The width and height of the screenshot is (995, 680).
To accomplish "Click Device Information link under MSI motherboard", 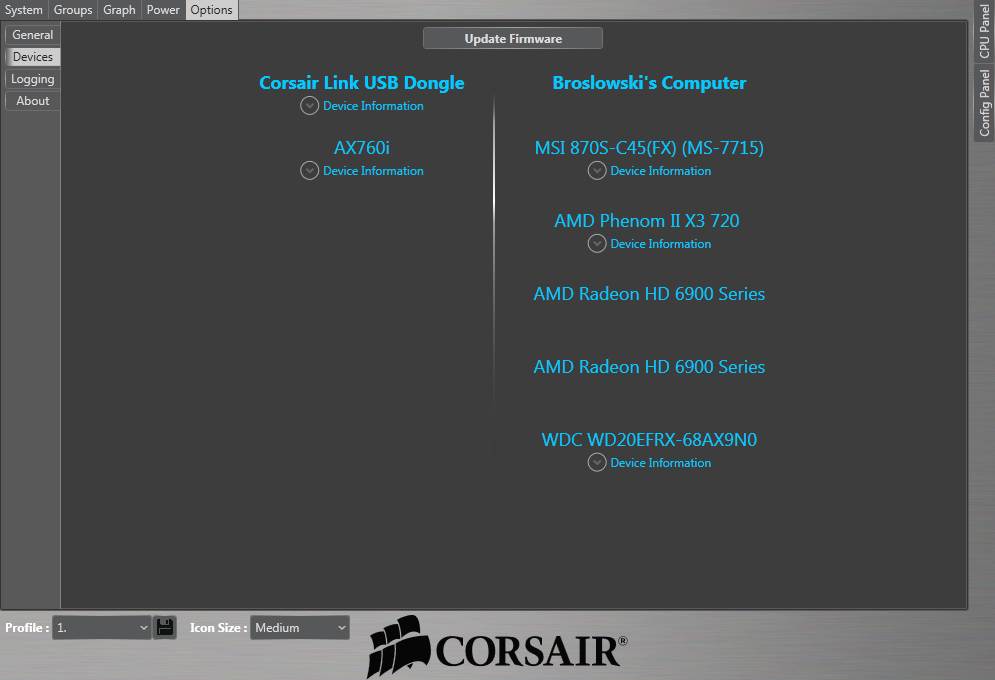I will tap(661, 171).
